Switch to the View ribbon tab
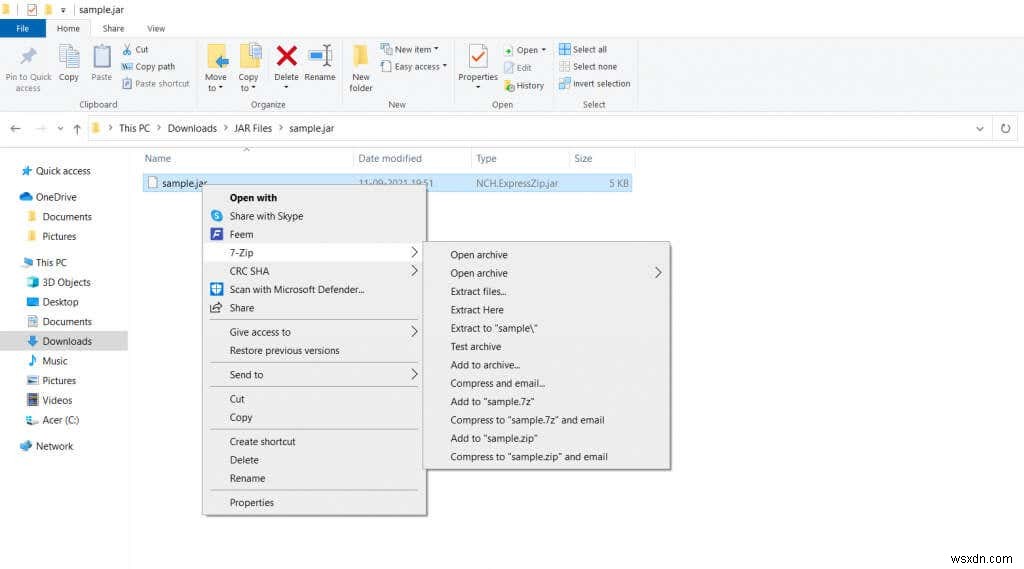 point(156,29)
